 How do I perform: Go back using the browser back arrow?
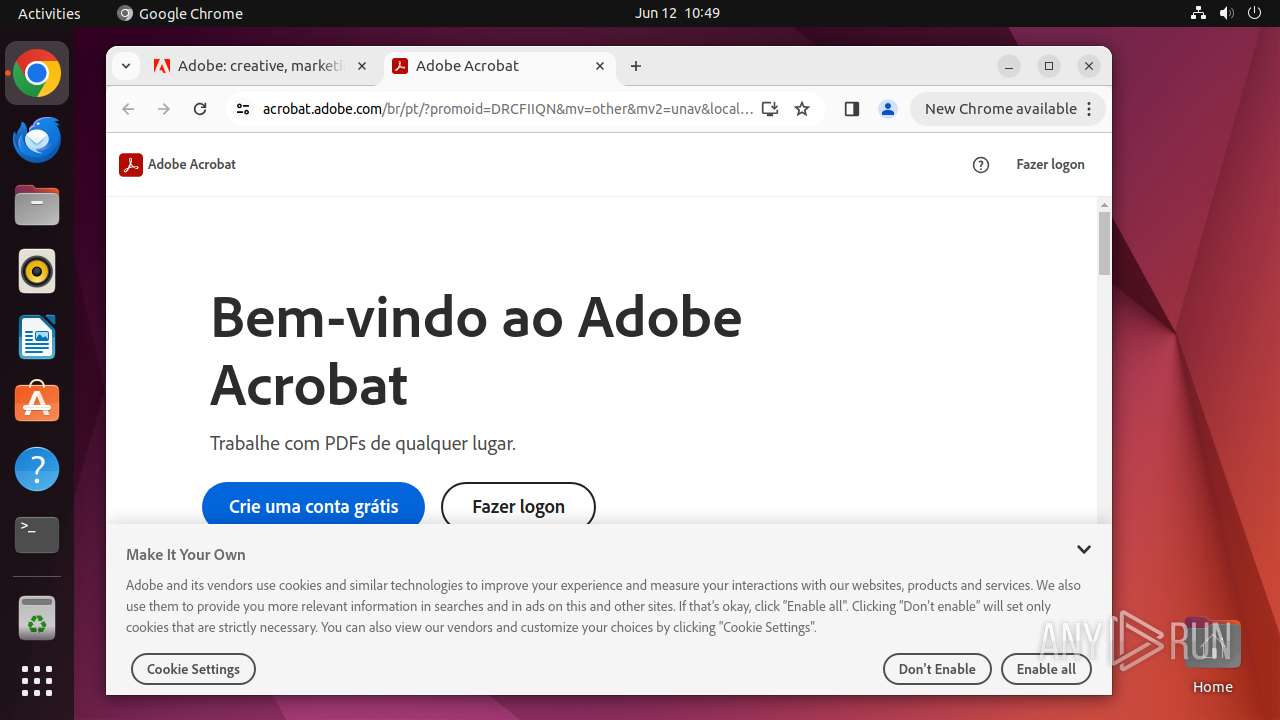pyautogui.click(x=128, y=109)
